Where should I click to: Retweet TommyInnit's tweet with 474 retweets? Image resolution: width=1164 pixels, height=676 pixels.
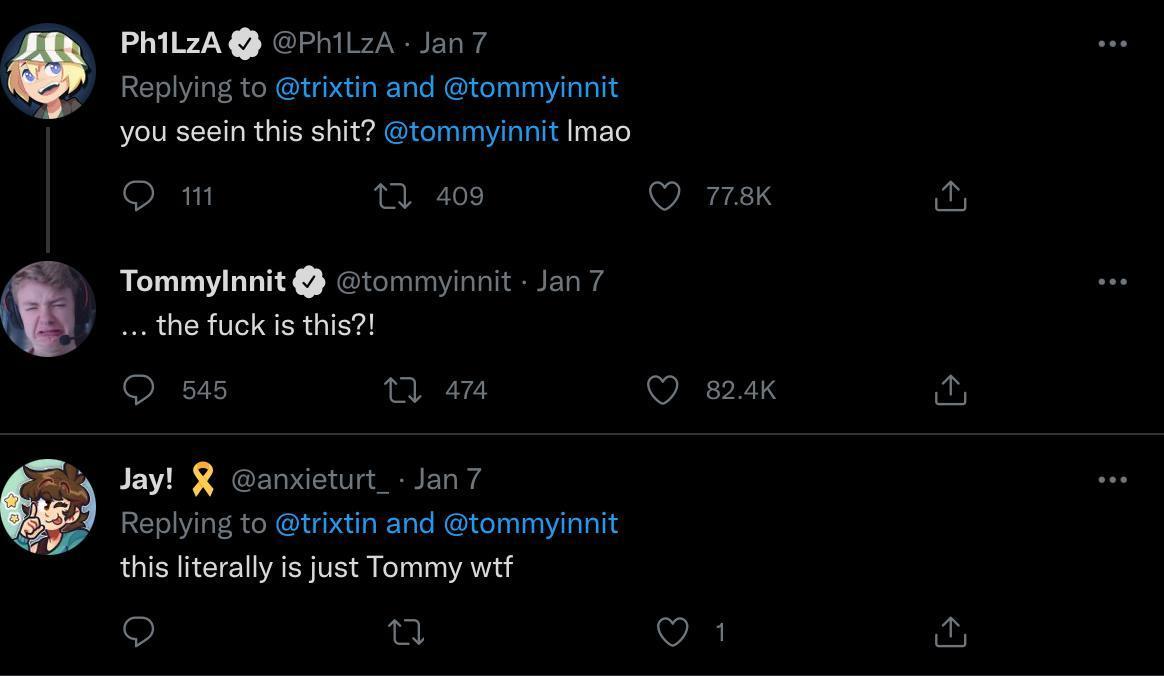403,390
